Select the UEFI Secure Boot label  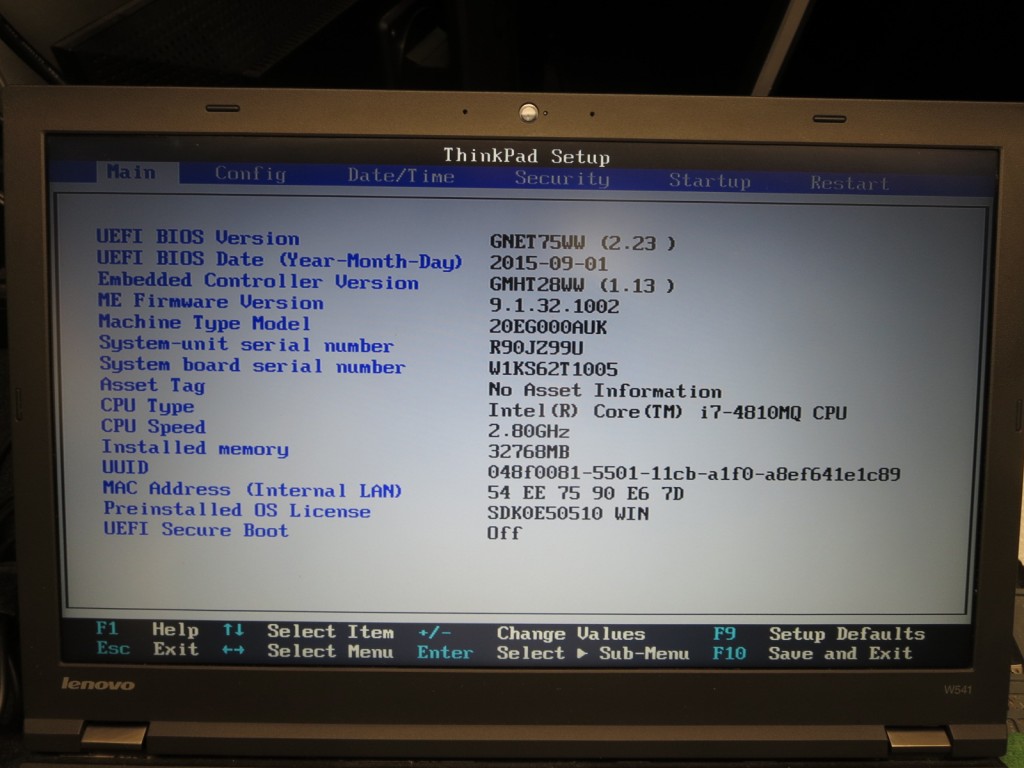pos(196,529)
